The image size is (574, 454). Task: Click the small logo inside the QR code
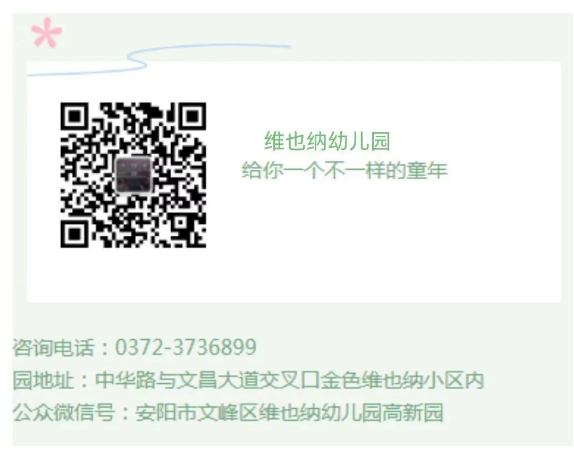pyautogui.click(x=133, y=175)
